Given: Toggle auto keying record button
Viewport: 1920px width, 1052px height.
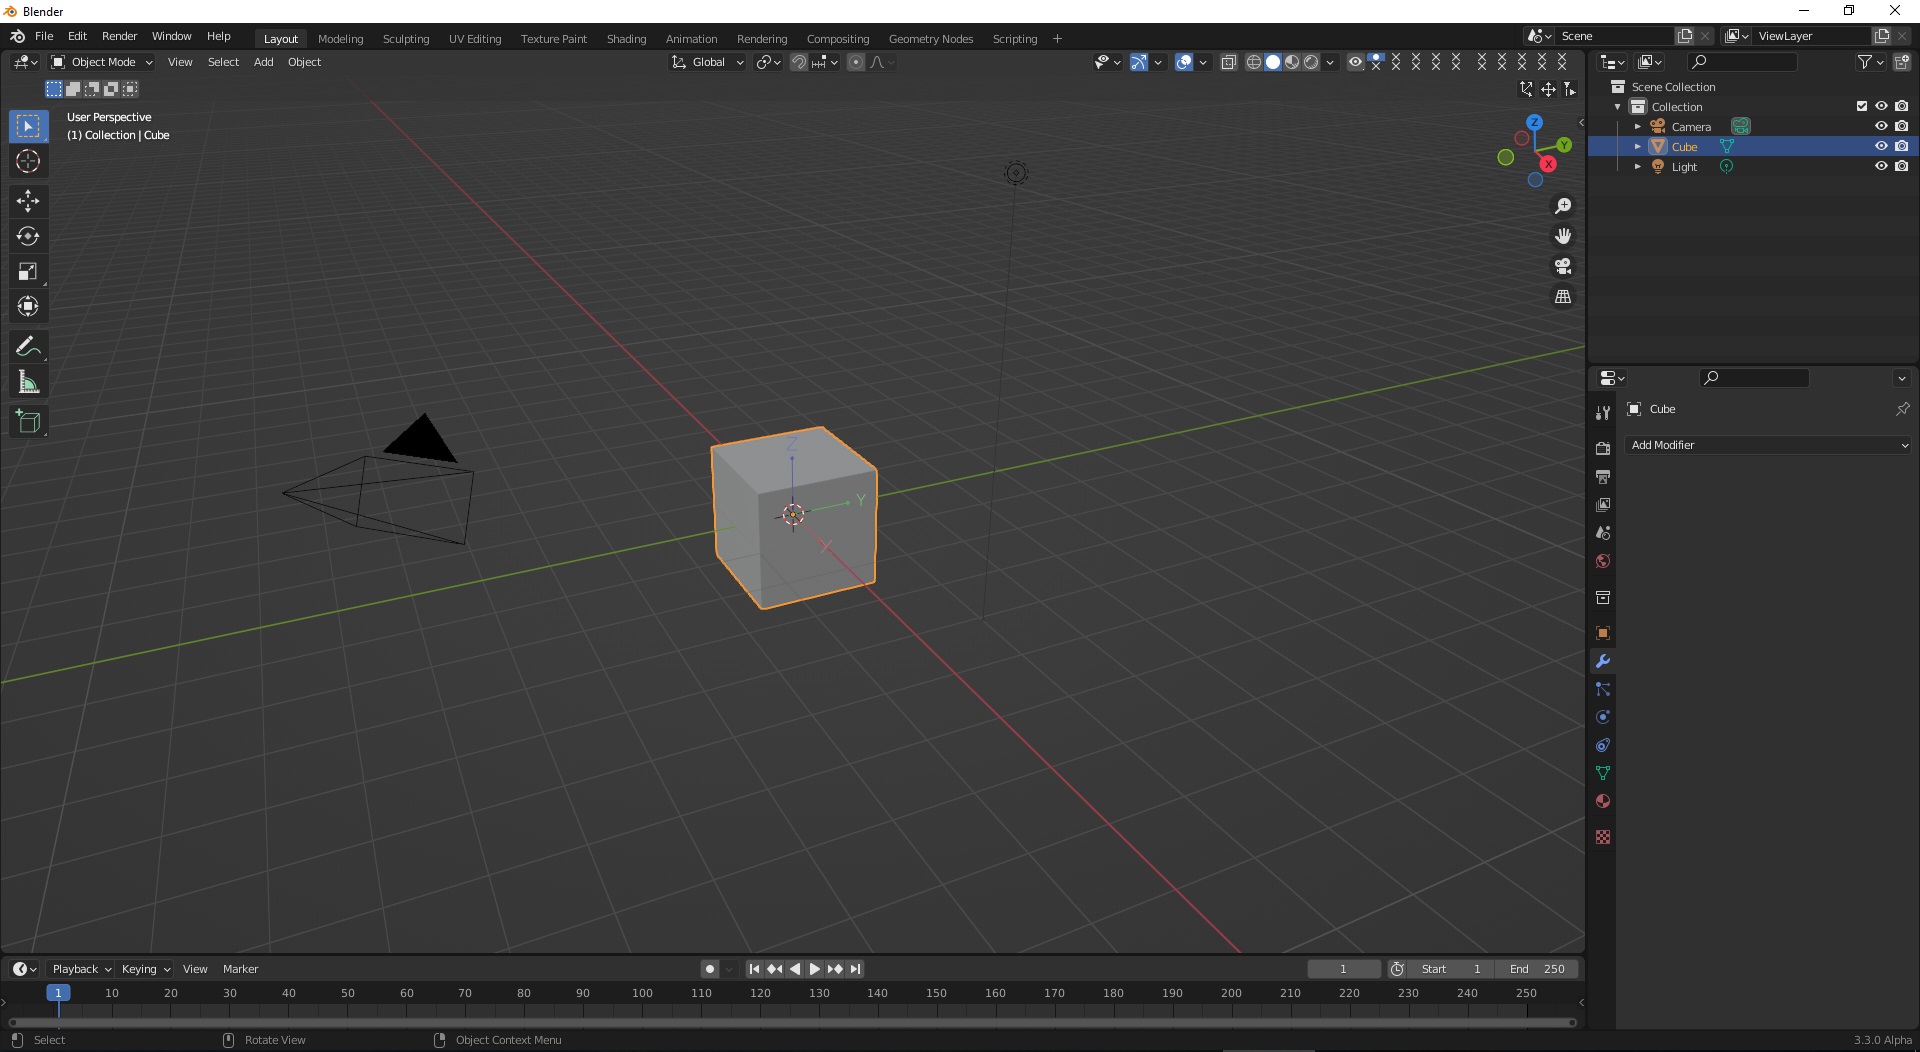Looking at the screenshot, I should click(x=710, y=969).
